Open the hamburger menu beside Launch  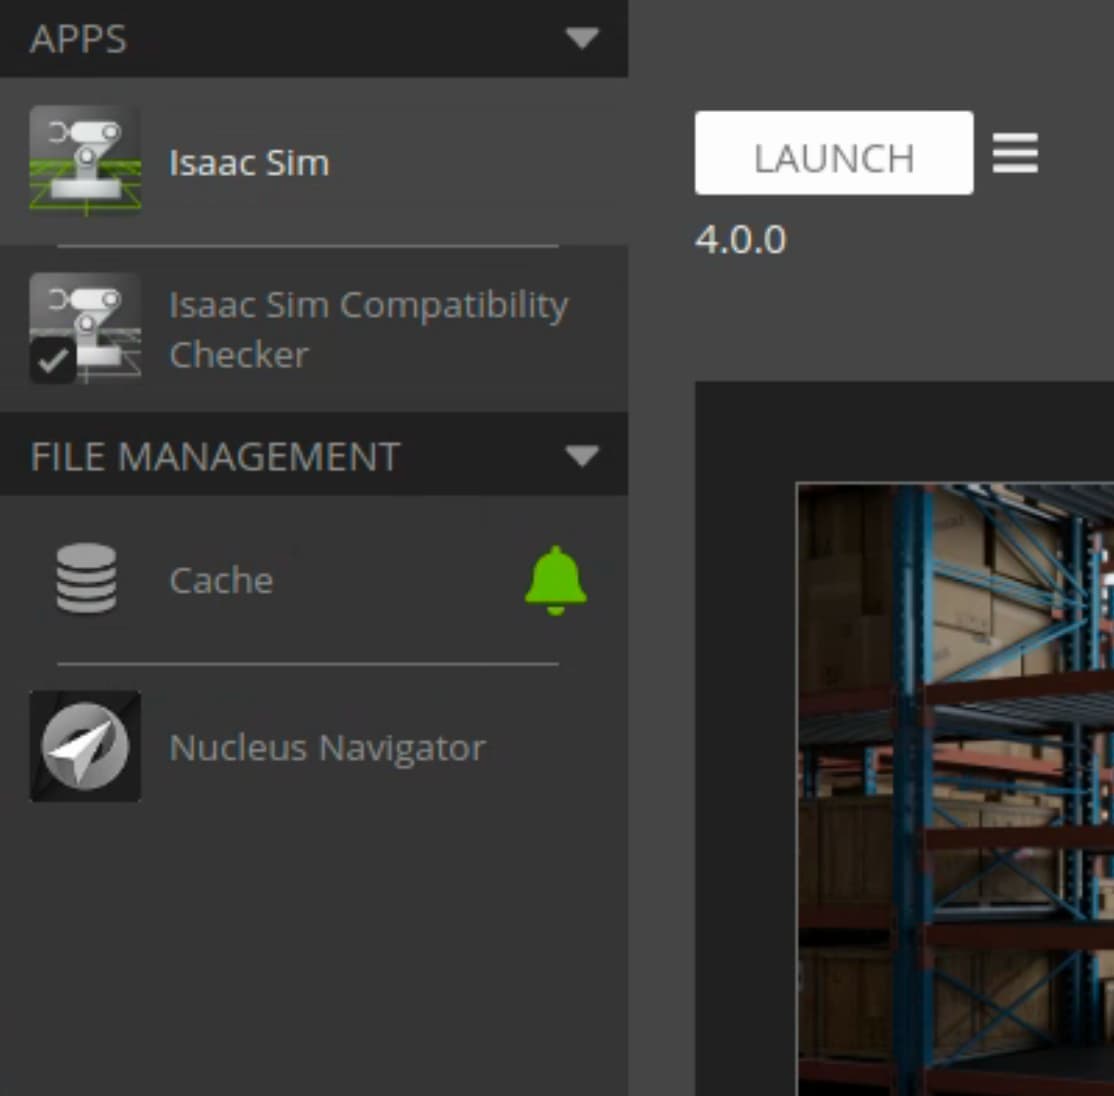(x=1015, y=153)
